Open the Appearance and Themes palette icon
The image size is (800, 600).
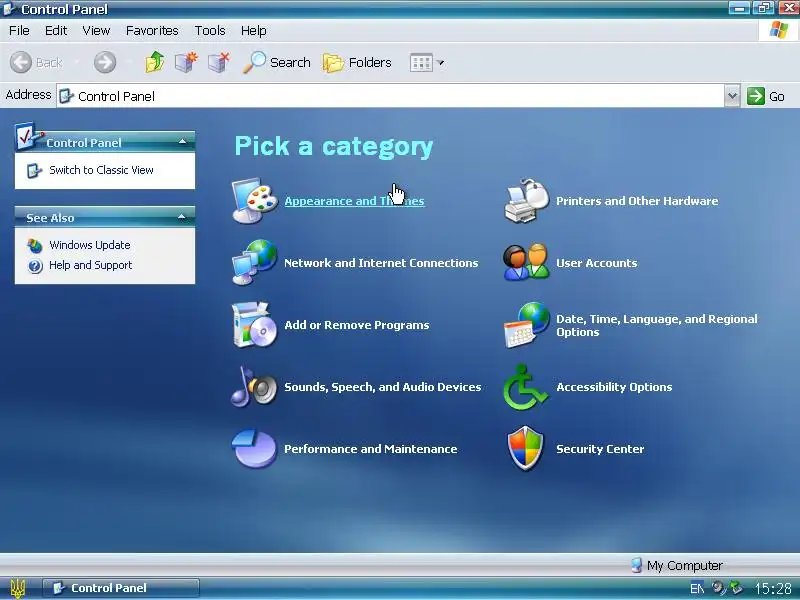(x=254, y=201)
